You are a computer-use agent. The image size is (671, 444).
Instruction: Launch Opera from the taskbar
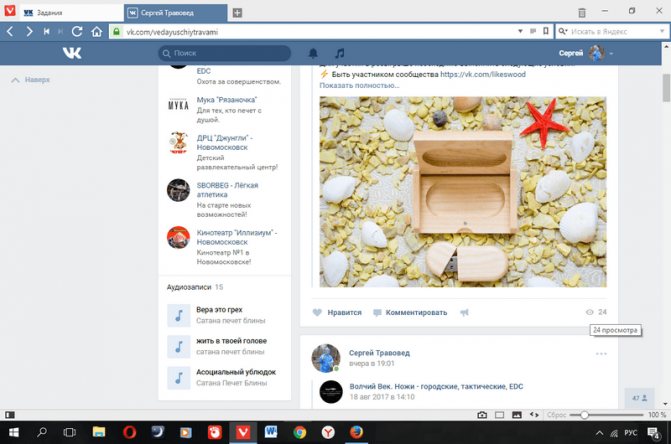pos(129,433)
